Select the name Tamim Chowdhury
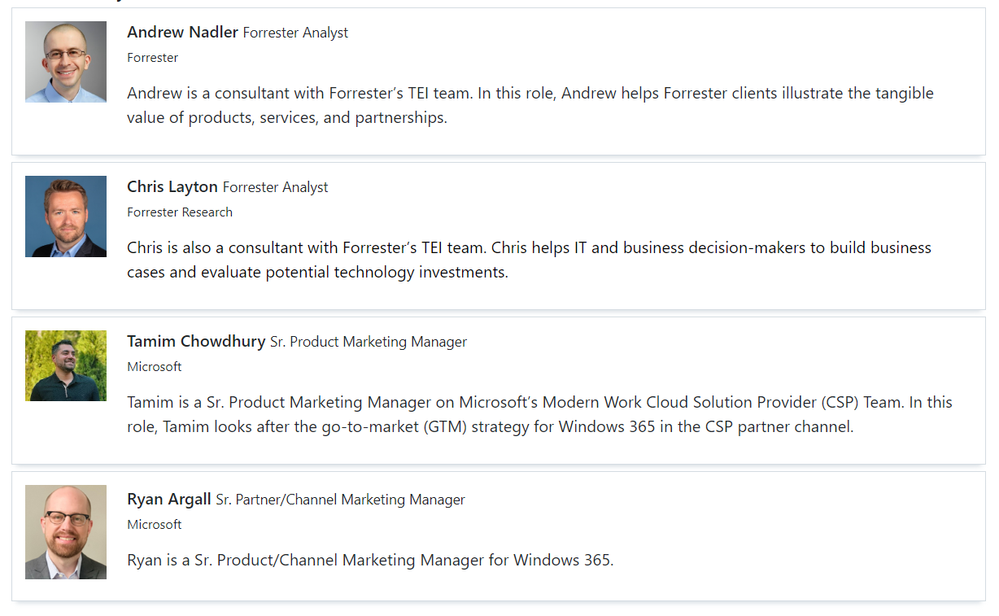 (196, 341)
